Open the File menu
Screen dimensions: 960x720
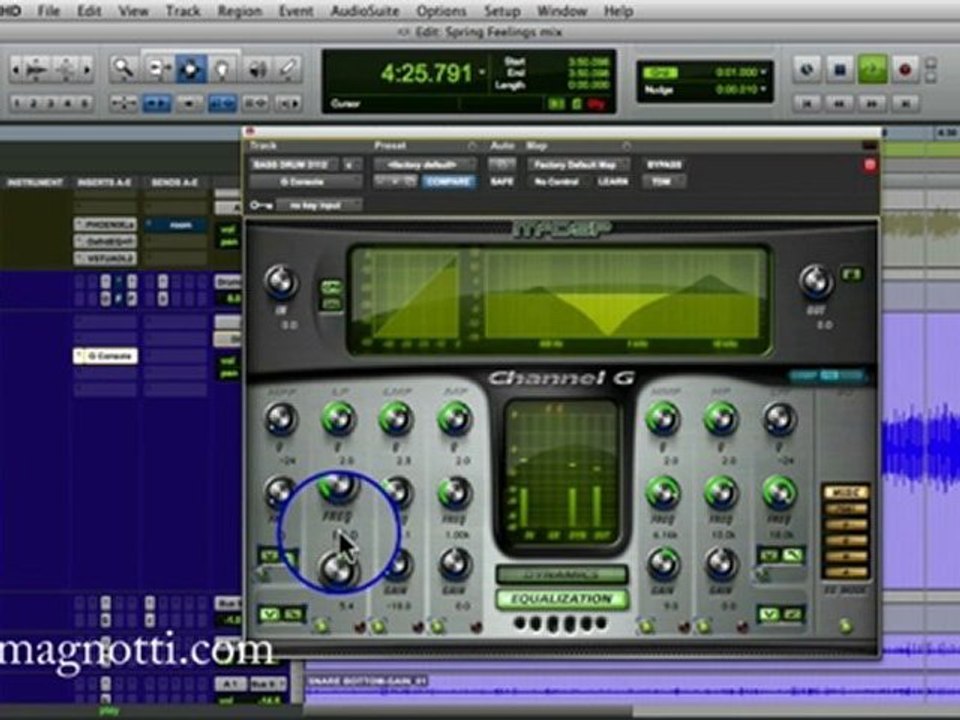pyautogui.click(x=48, y=11)
